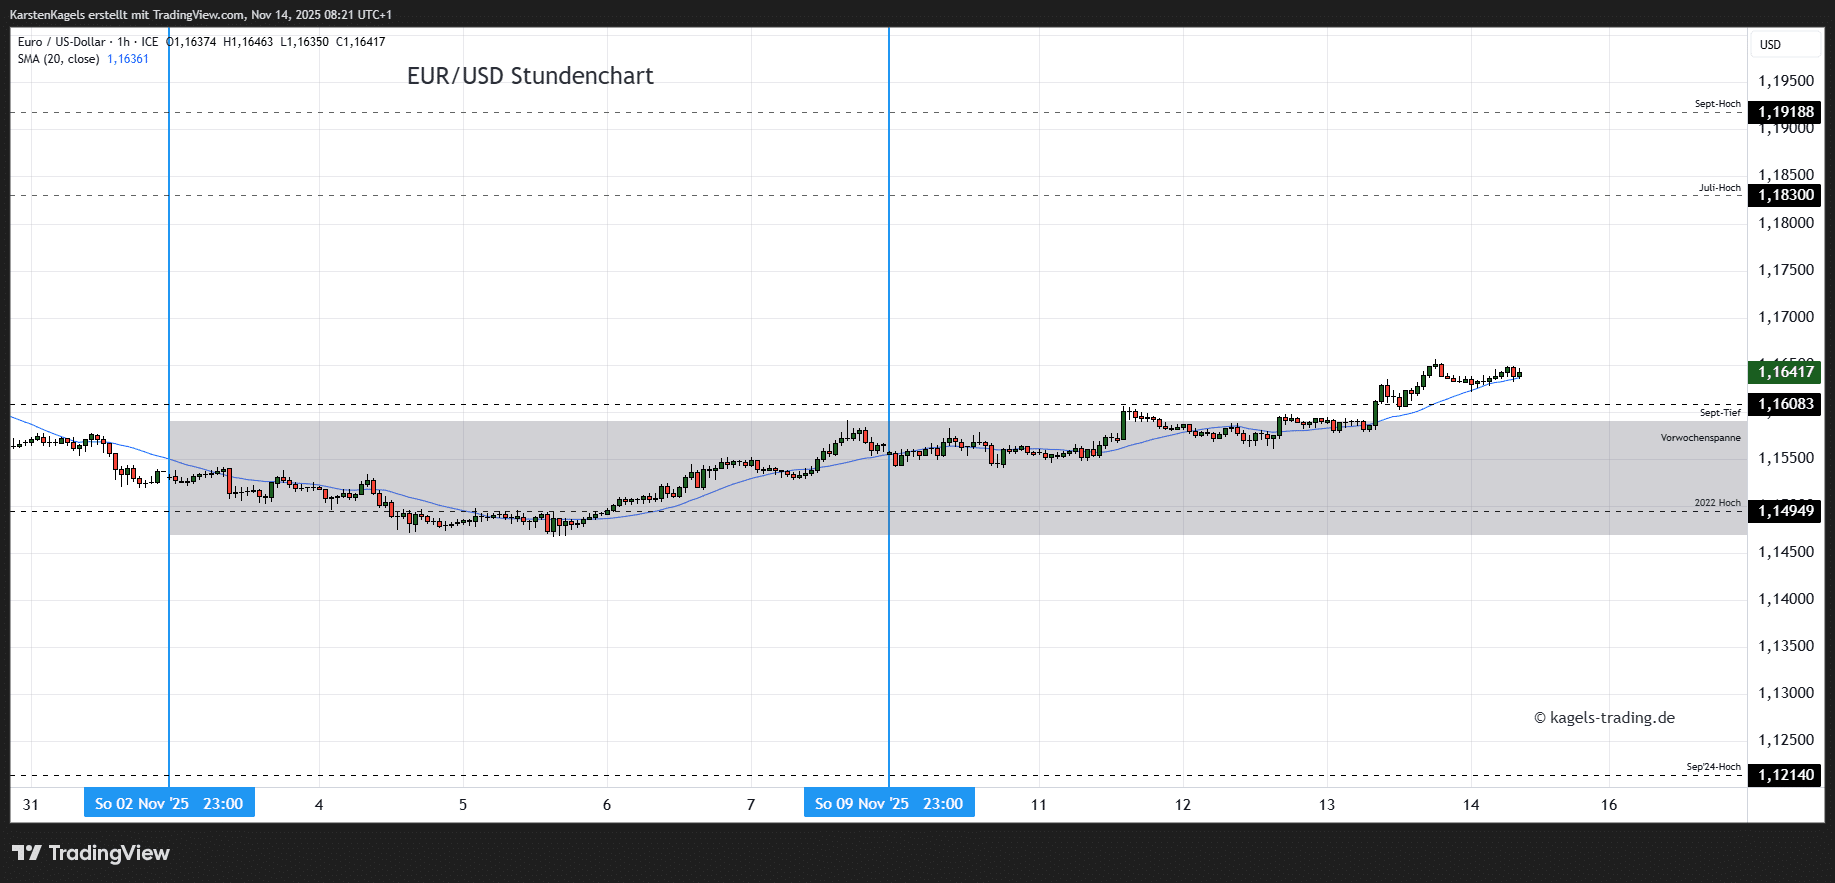This screenshot has width=1835, height=883.
Task: Click the SMA (20, close) indicator legend
Action: pos(58,59)
